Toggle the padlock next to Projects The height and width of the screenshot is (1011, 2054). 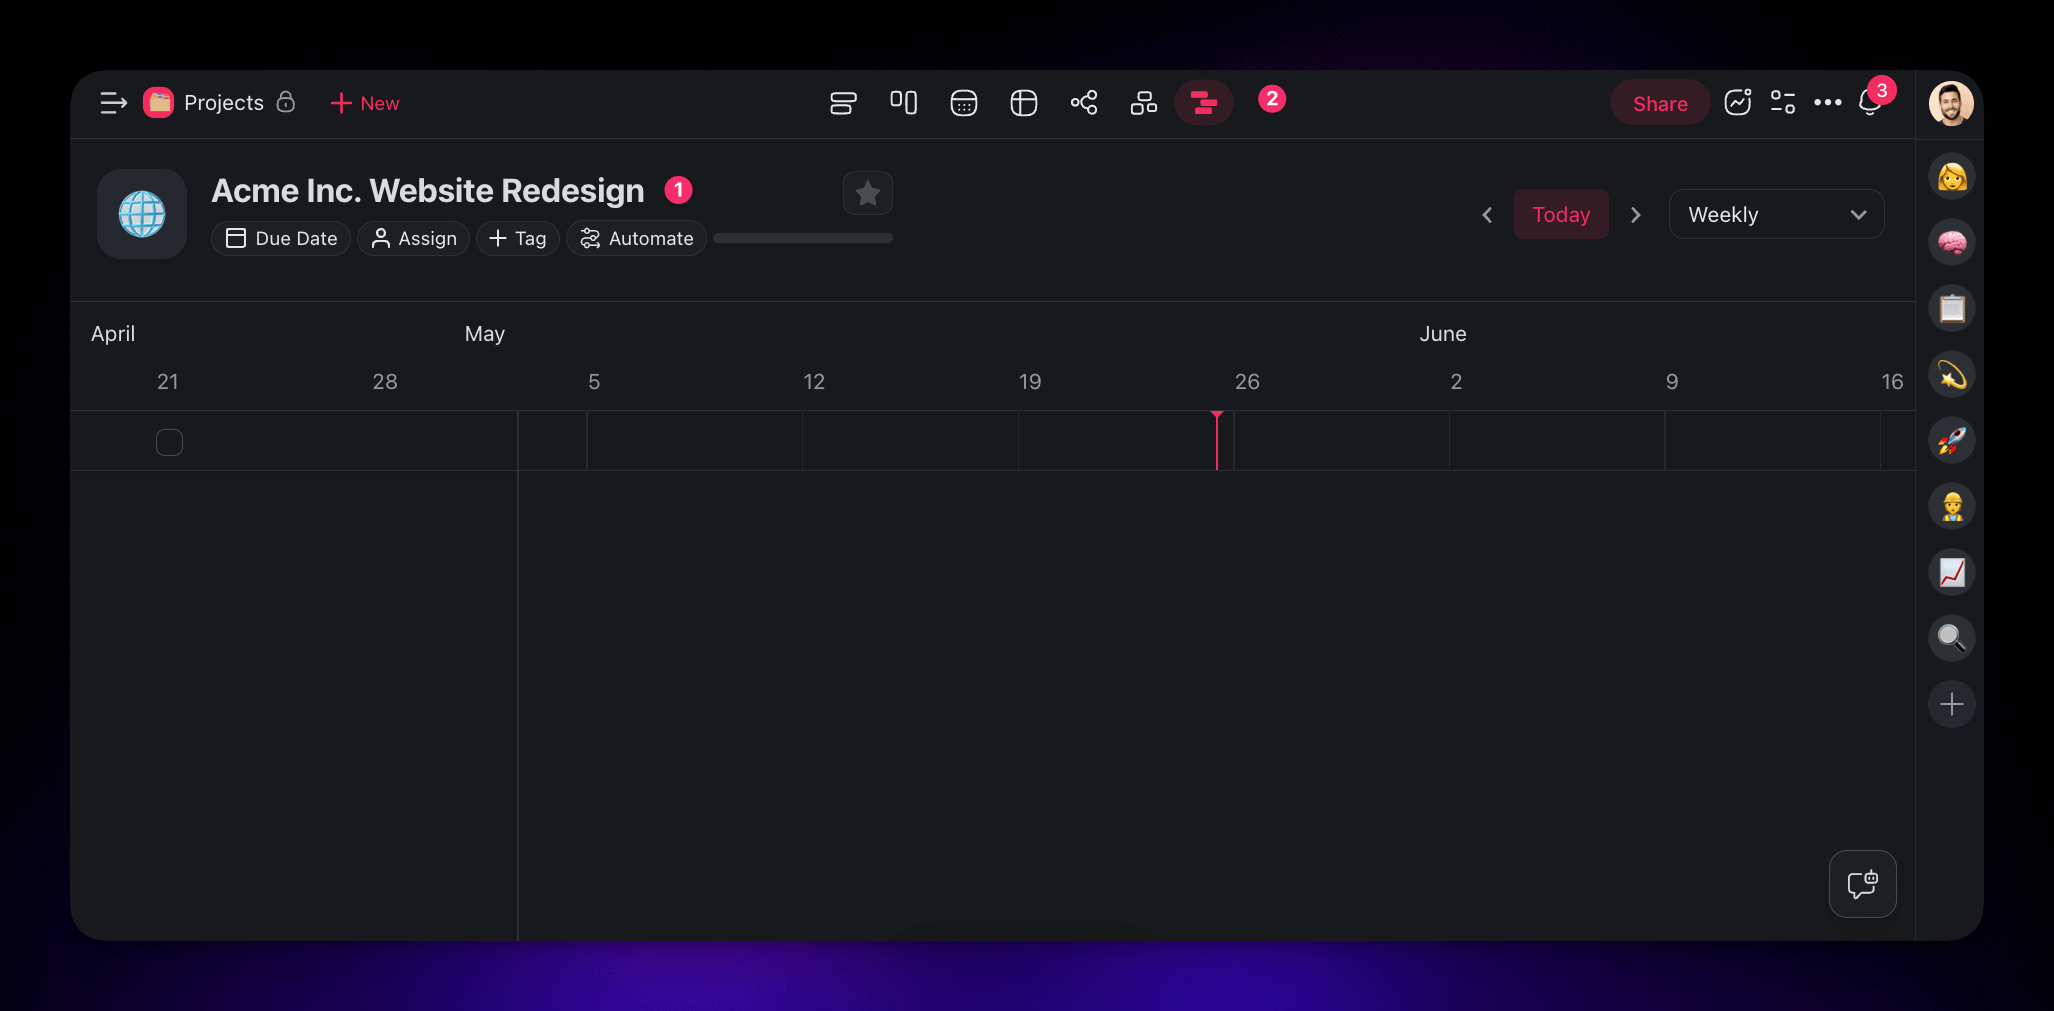click(286, 102)
